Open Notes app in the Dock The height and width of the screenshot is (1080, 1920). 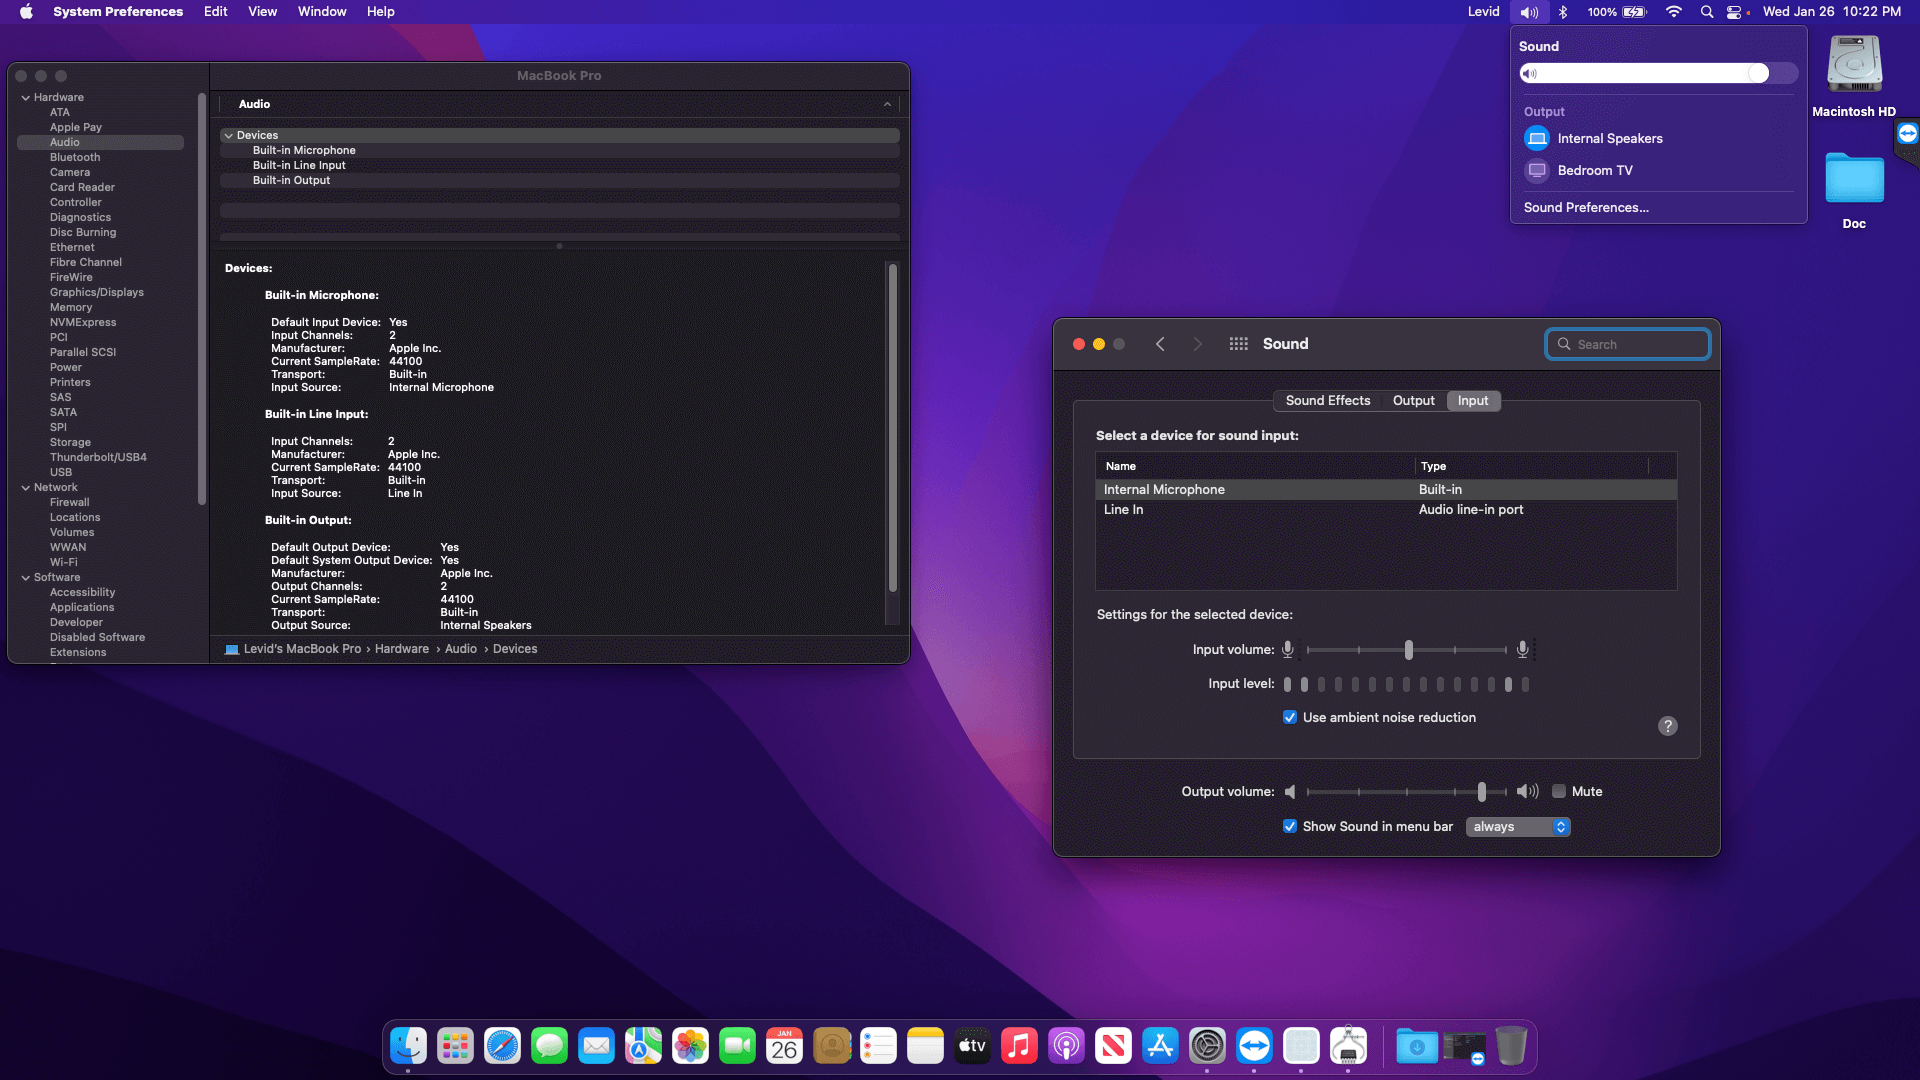pyautogui.click(x=925, y=1046)
